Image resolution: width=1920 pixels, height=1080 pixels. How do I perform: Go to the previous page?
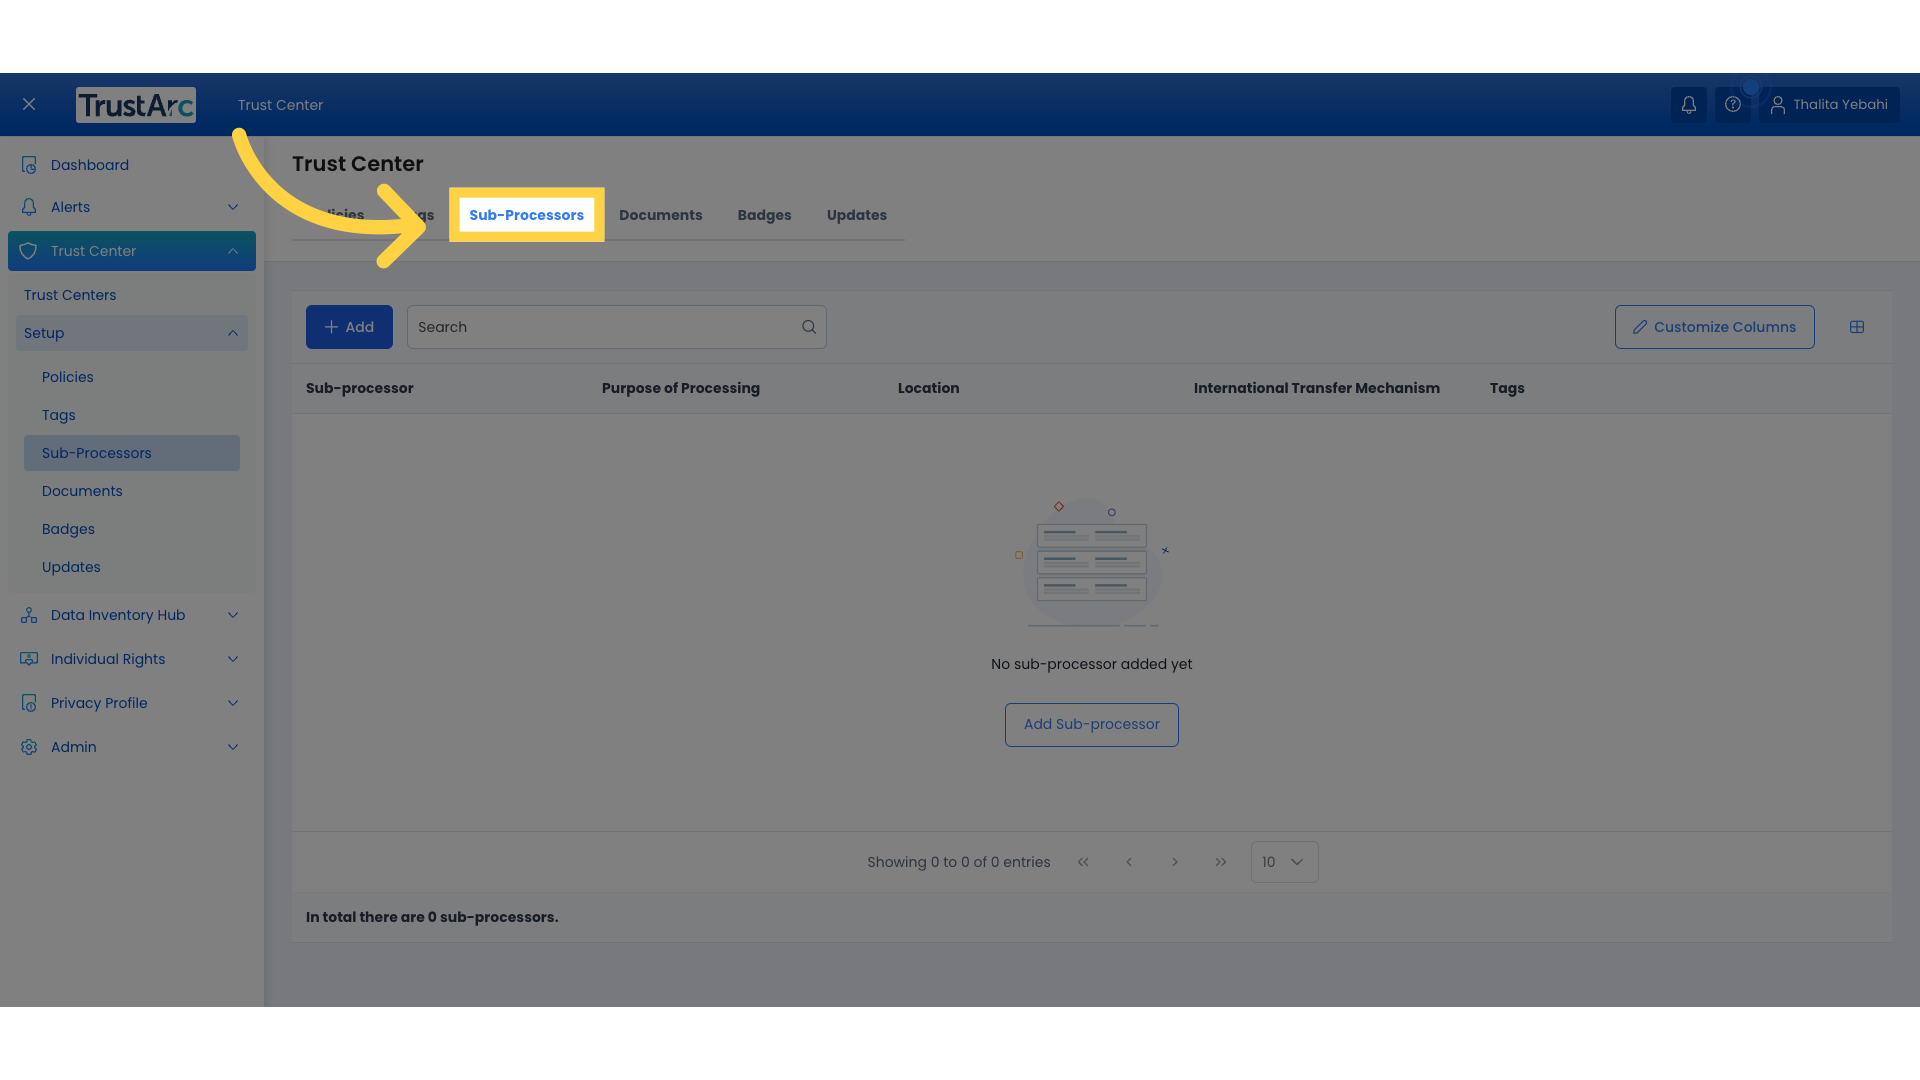pyautogui.click(x=1129, y=862)
